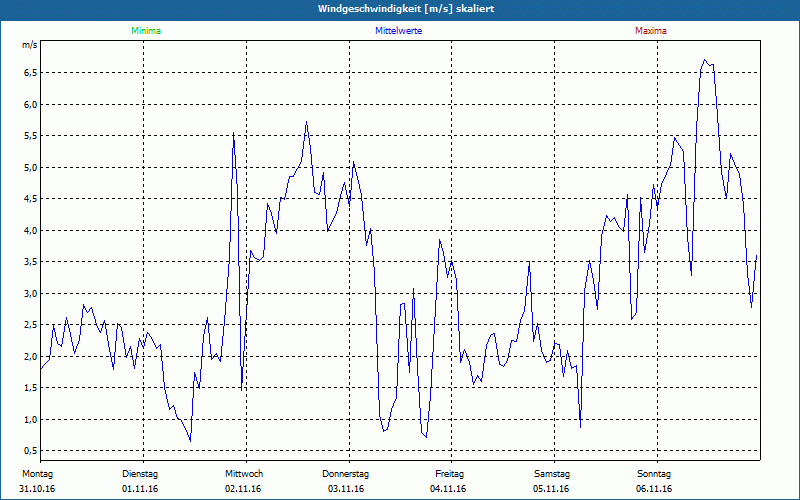Click the date 05.11.16
This screenshot has height=500, width=800.
tap(551, 489)
